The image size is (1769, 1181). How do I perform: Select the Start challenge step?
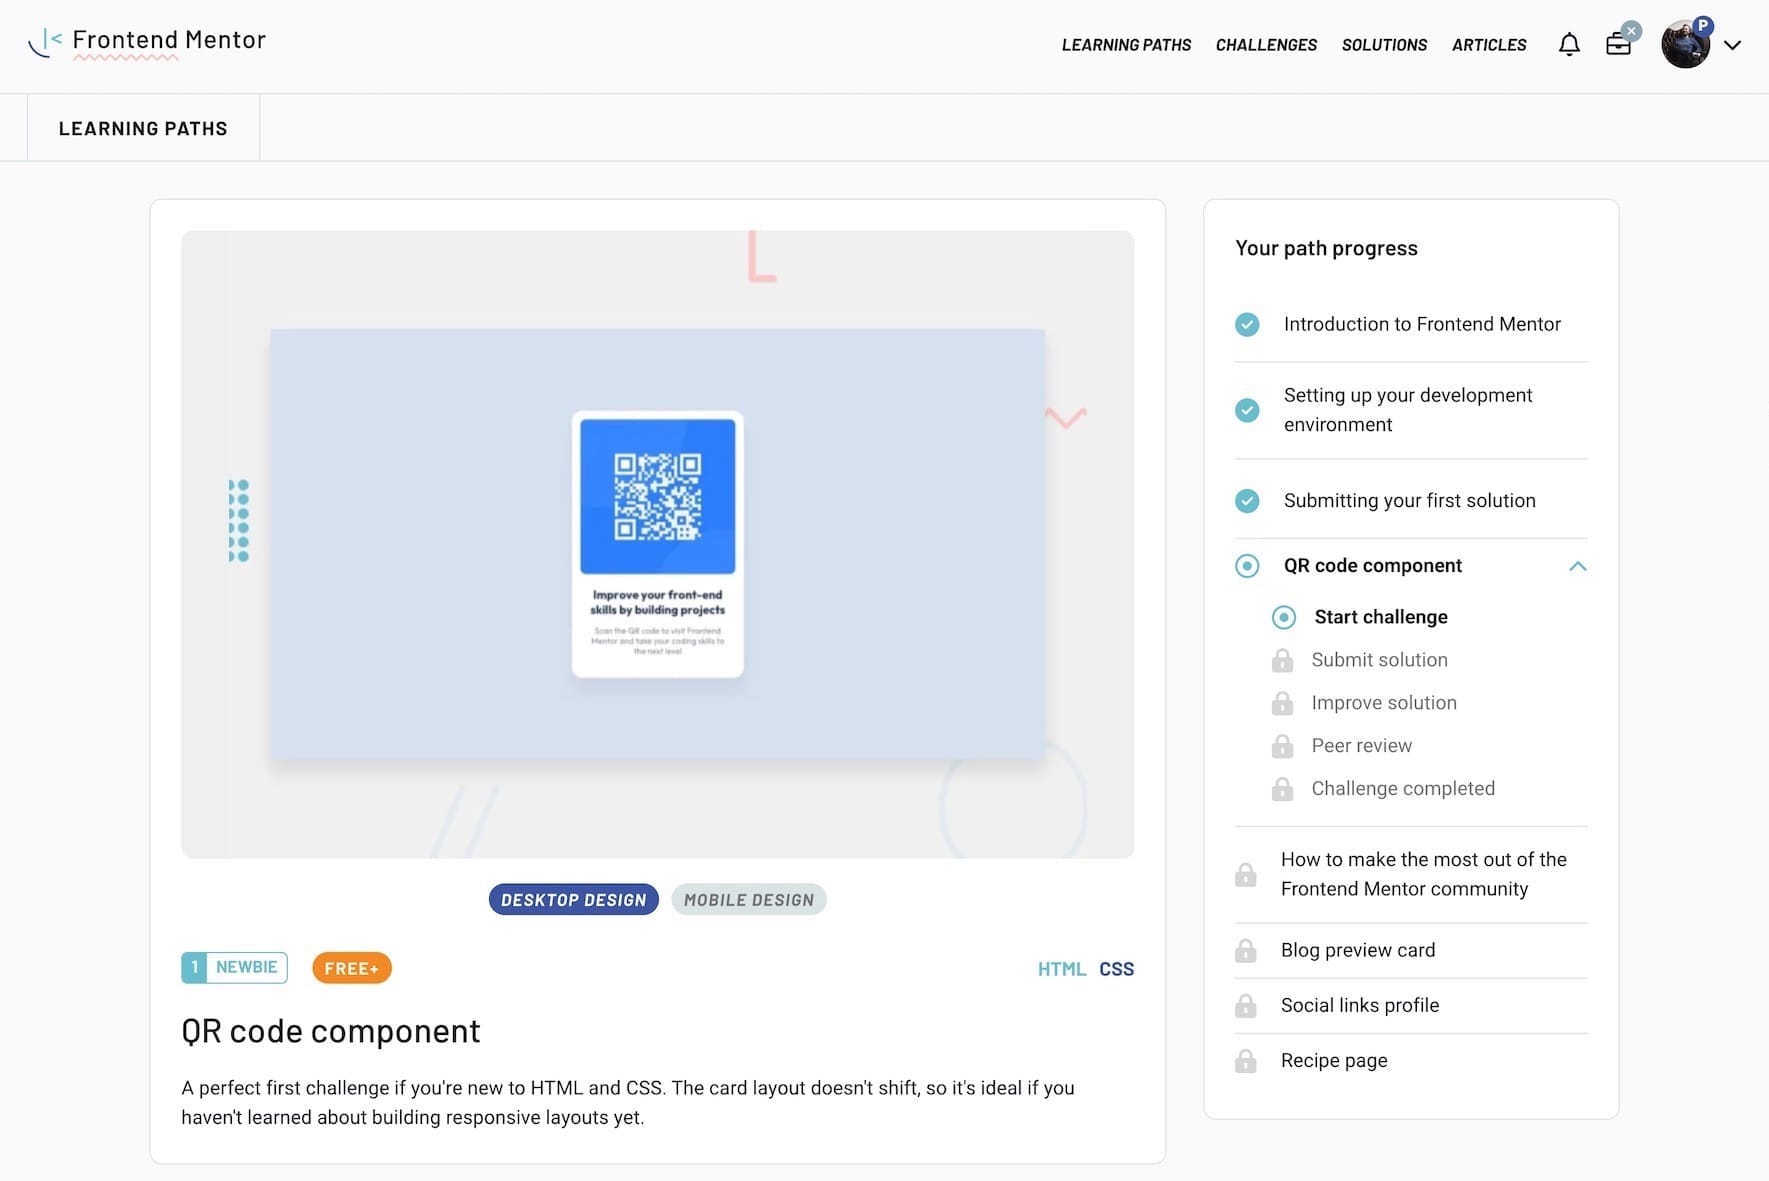[x=1381, y=617]
